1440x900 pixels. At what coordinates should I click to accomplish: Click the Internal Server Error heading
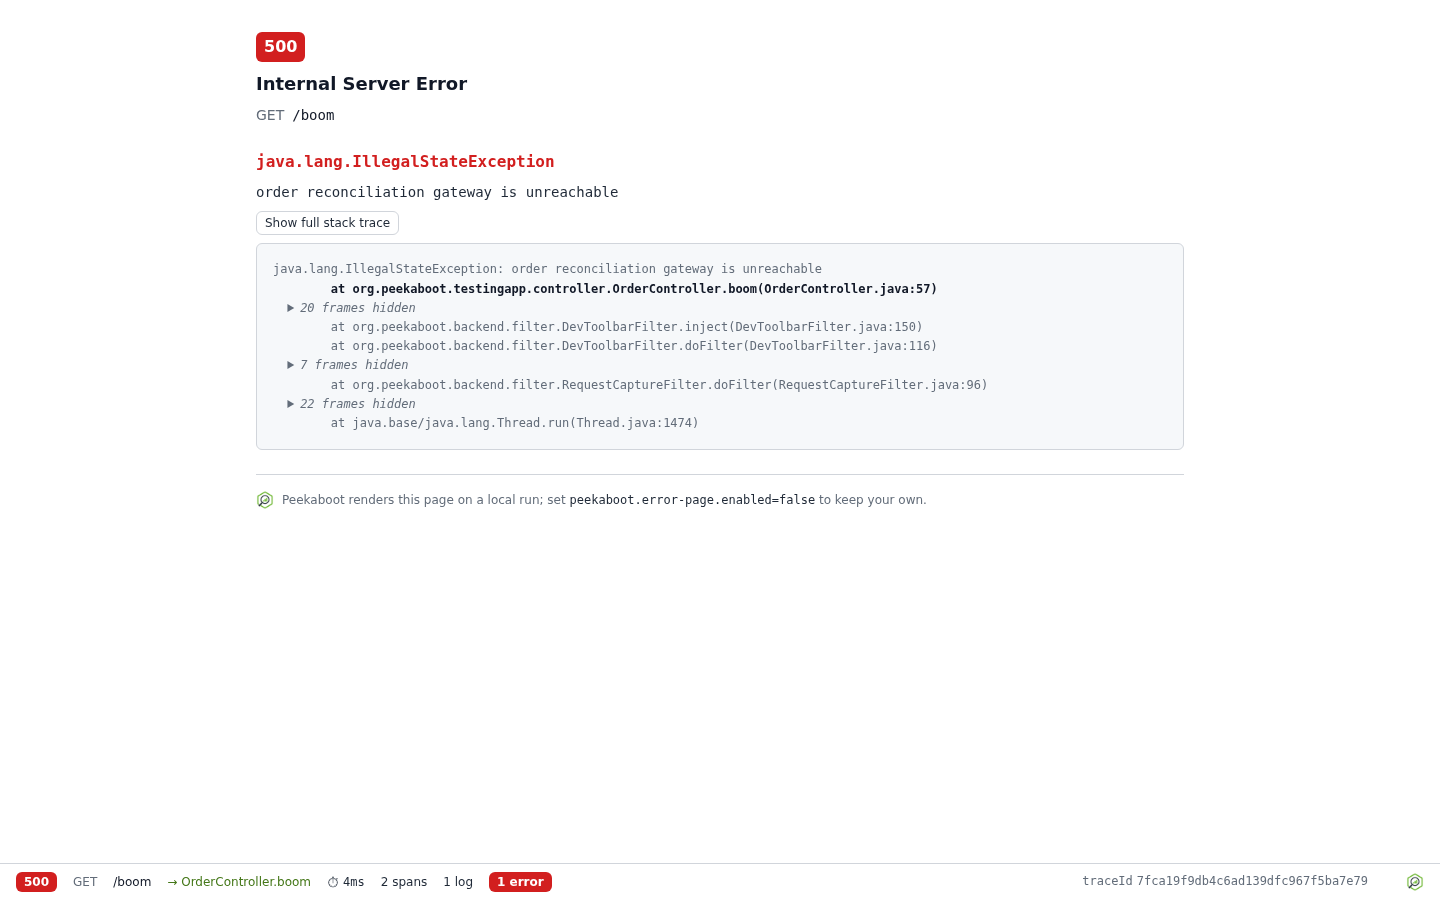361,84
